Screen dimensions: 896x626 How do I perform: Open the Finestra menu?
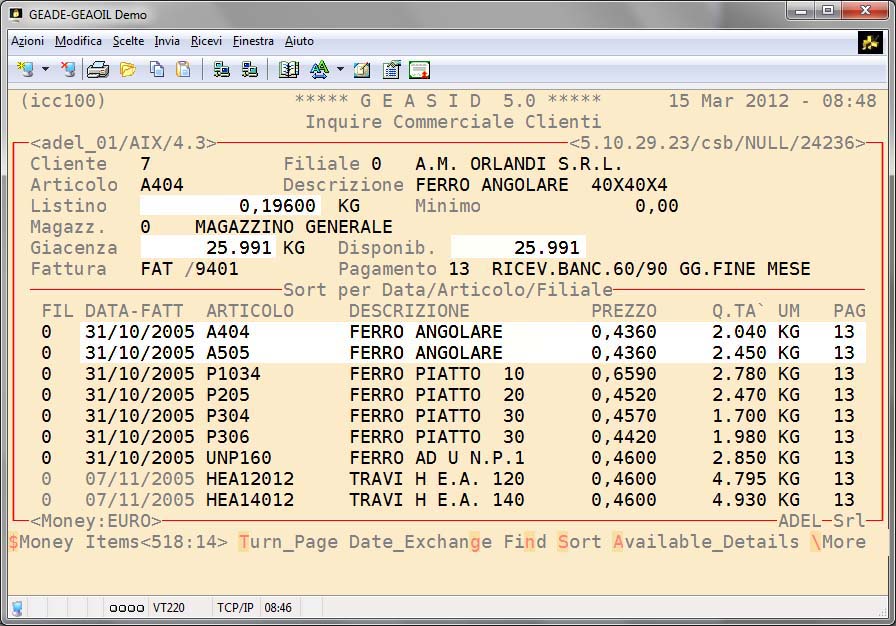253,41
